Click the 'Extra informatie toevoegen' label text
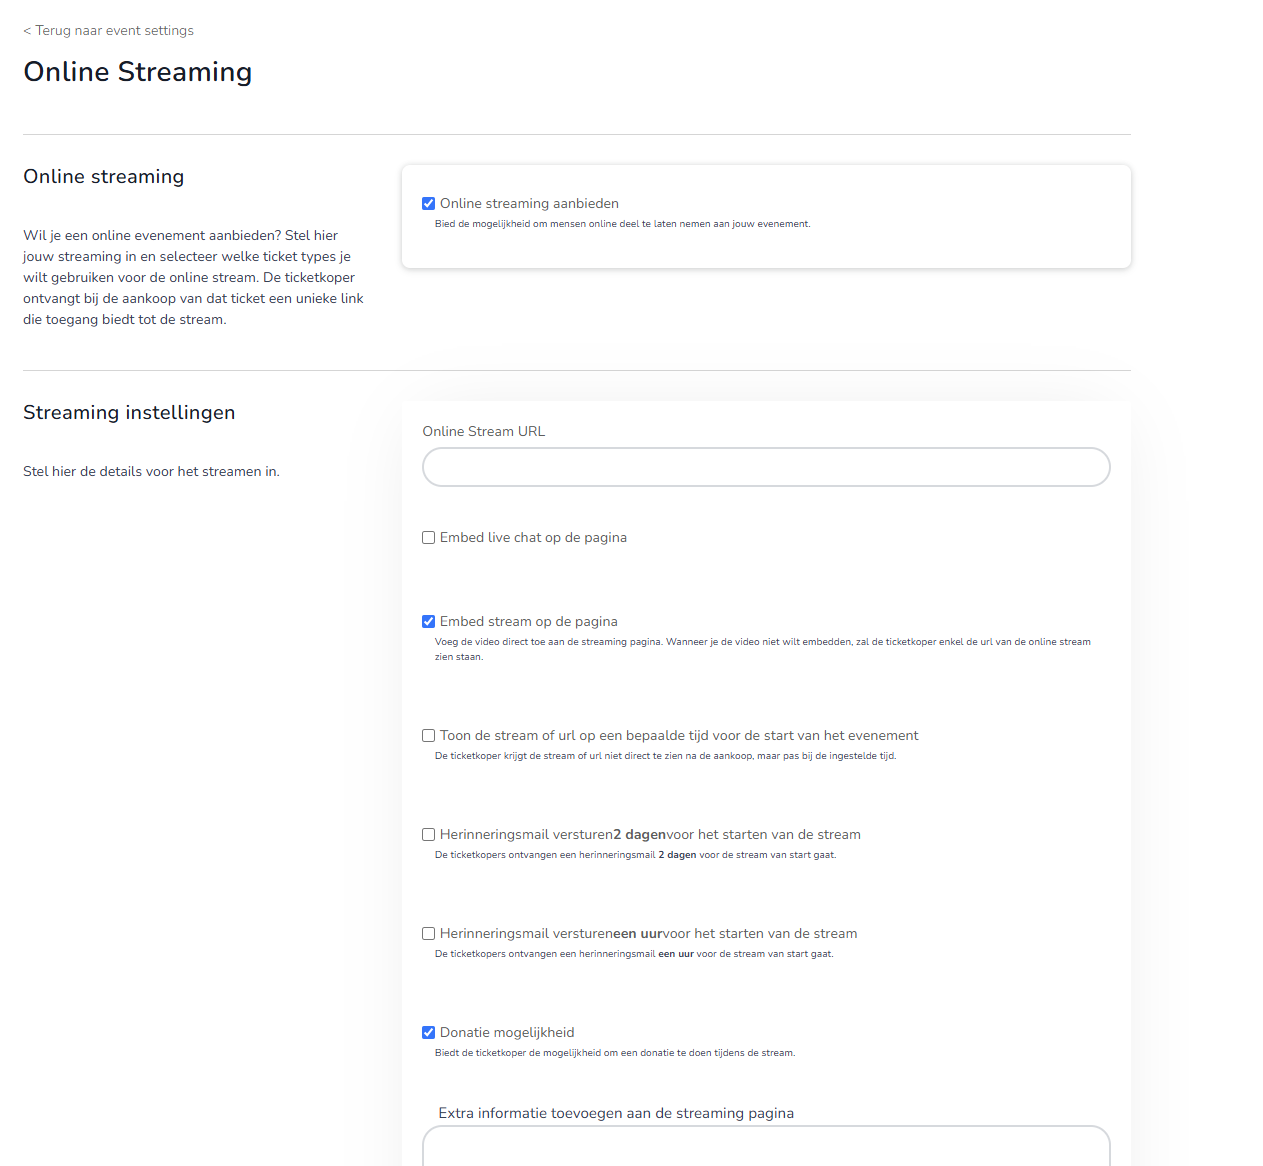This screenshot has width=1263, height=1166. point(616,1114)
